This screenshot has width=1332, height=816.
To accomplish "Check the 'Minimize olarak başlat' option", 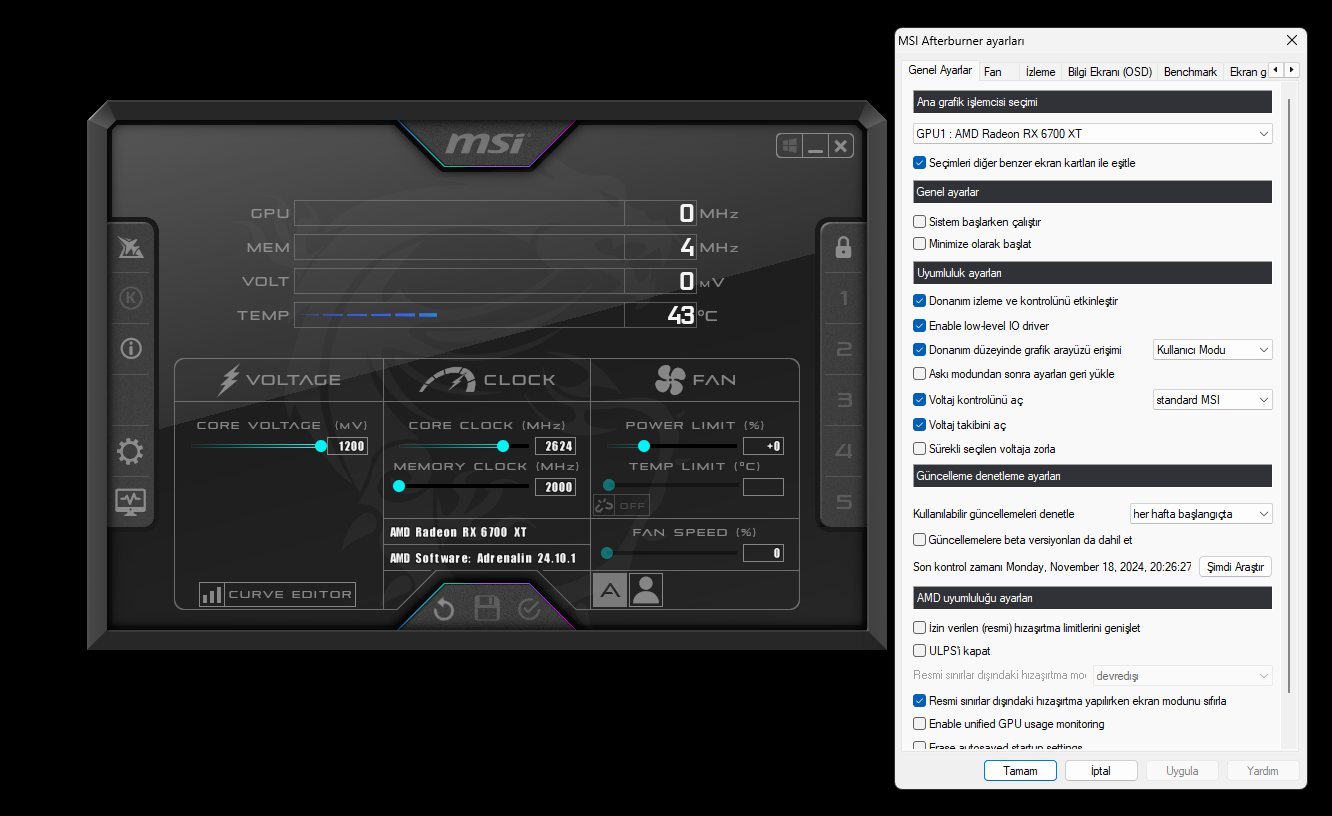I will (x=920, y=244).
